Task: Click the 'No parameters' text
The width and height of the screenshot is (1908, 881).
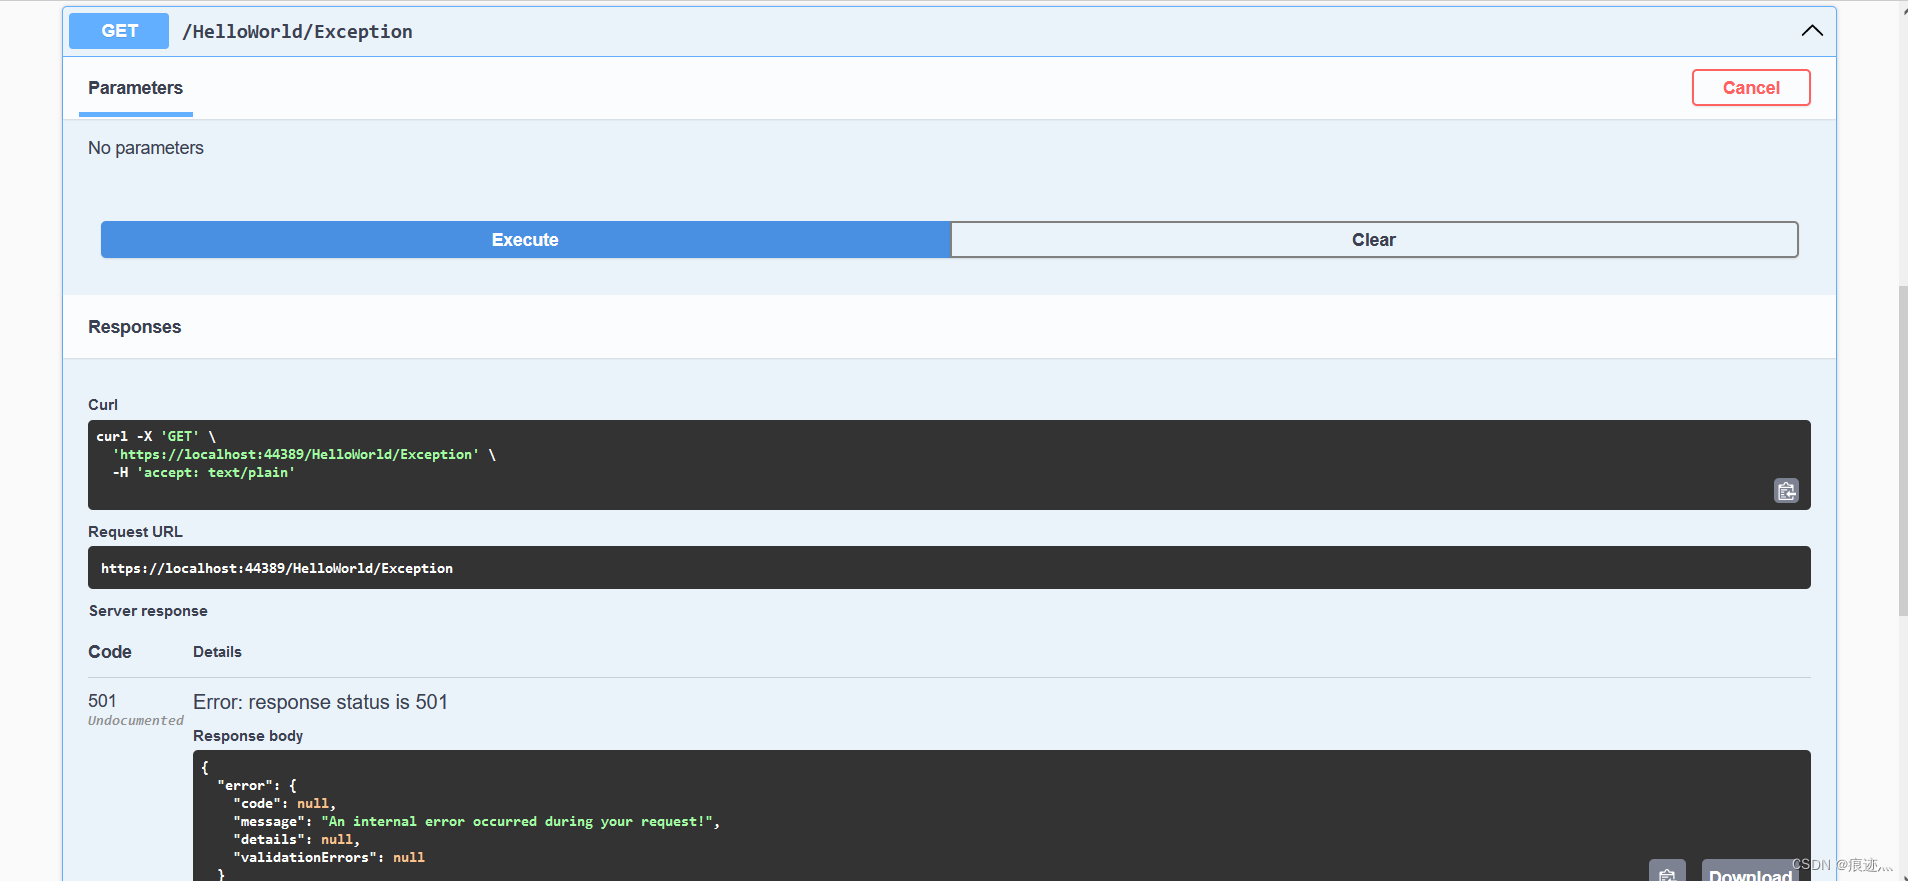Action: [x=146, y=148]
